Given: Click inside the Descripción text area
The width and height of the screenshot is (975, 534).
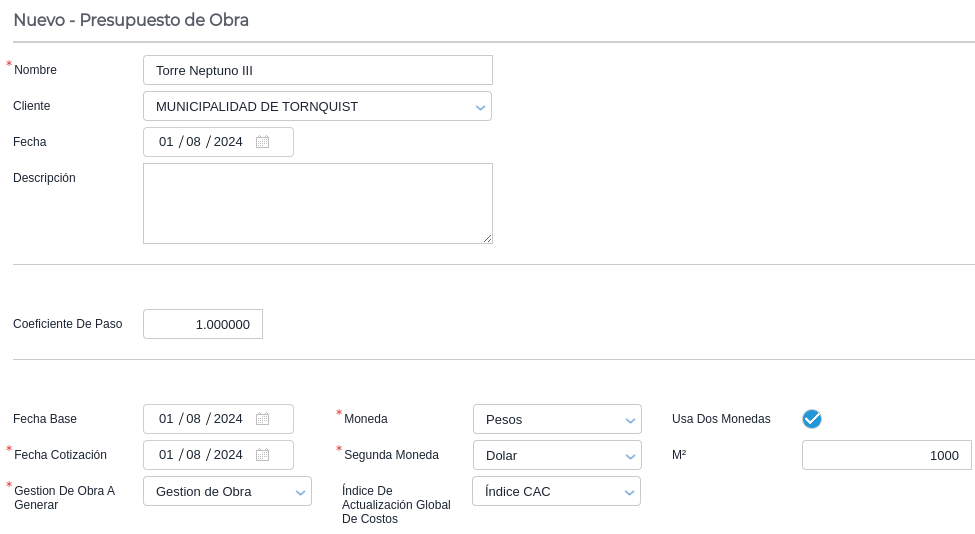Looking at the screenshot, I should tap(318, 203).
